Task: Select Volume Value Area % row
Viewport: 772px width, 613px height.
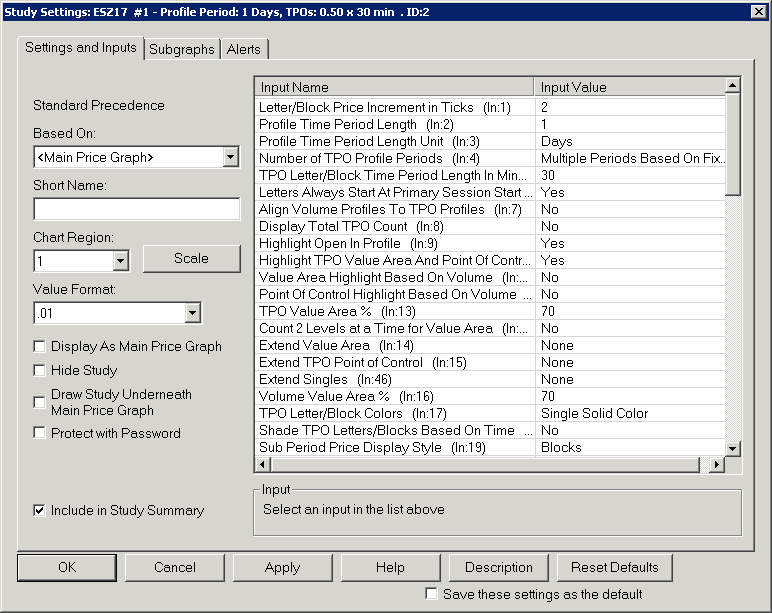Action: [490, 396]
